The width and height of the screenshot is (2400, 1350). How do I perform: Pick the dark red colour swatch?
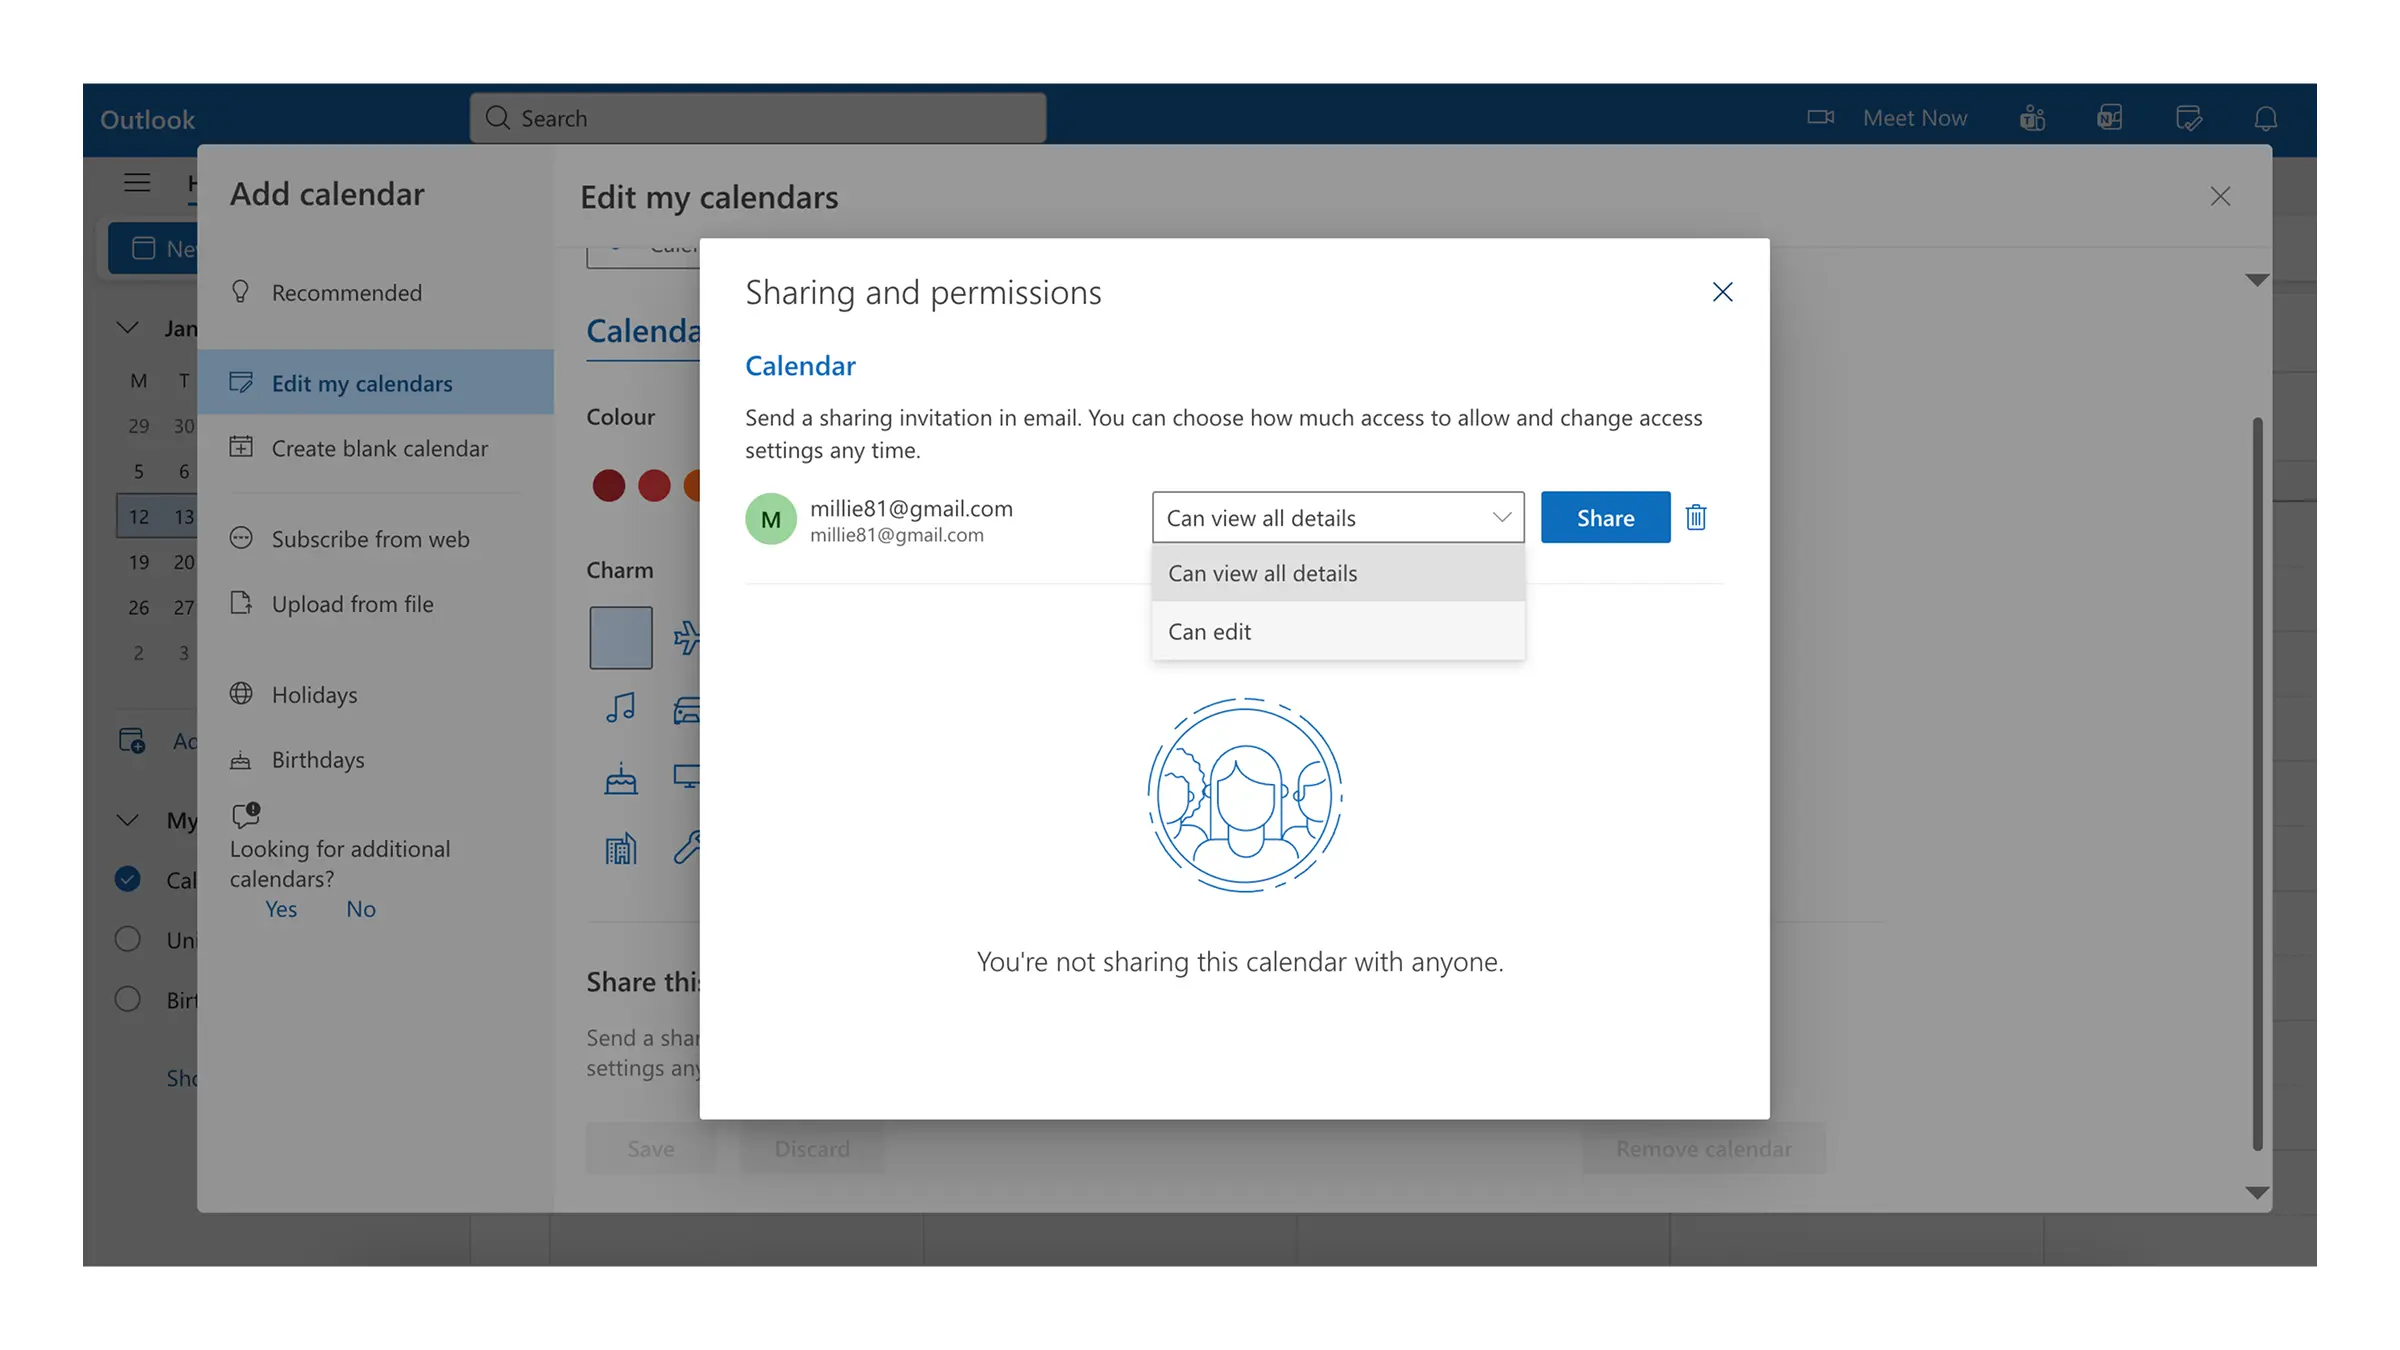608,486
